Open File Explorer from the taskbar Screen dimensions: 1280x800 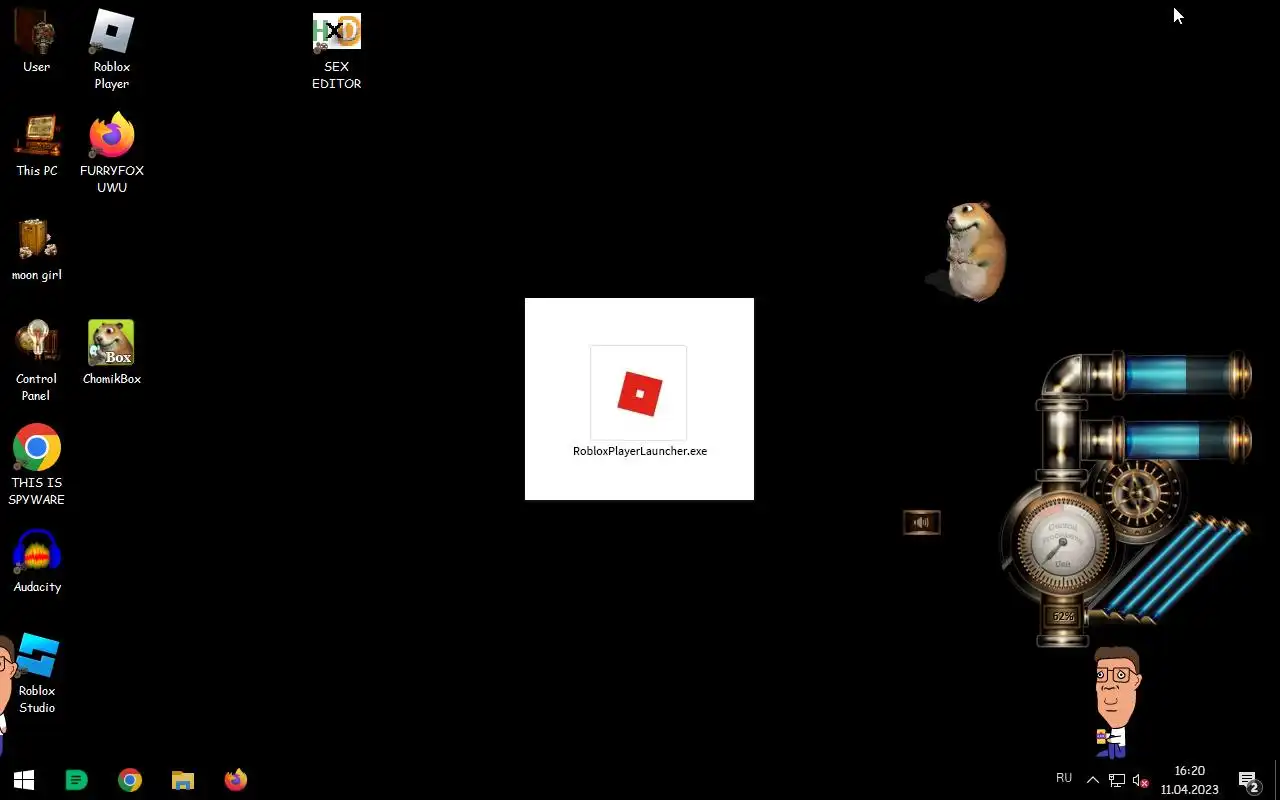pos(182,780)
